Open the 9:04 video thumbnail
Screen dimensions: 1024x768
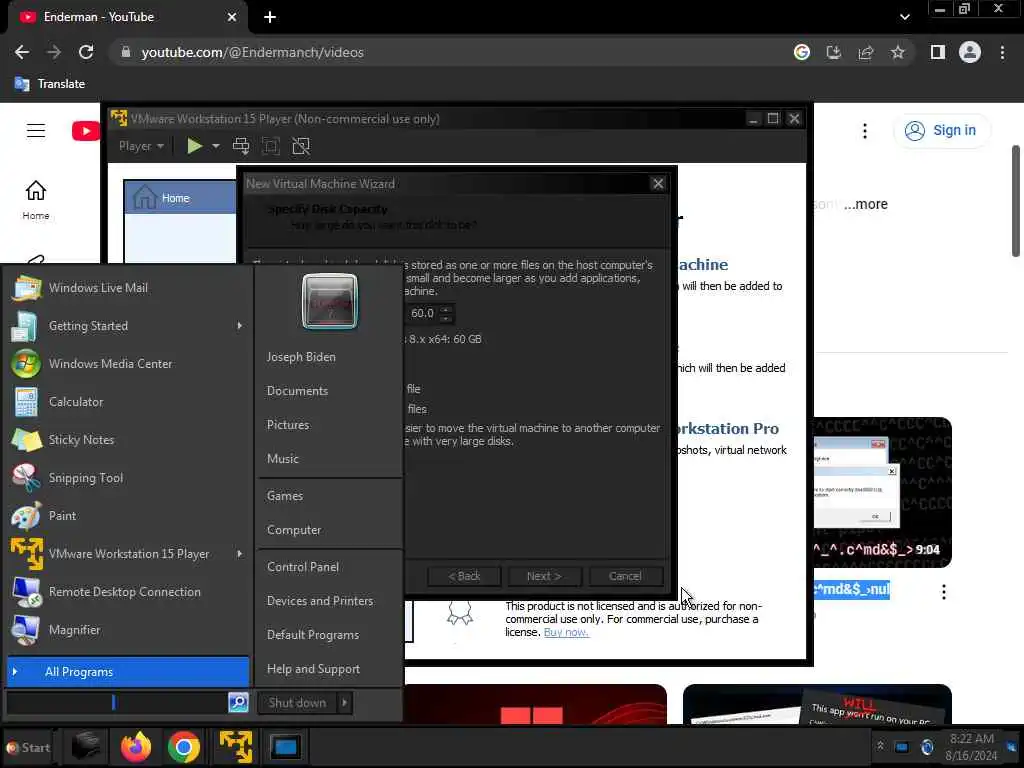(882, 492)
